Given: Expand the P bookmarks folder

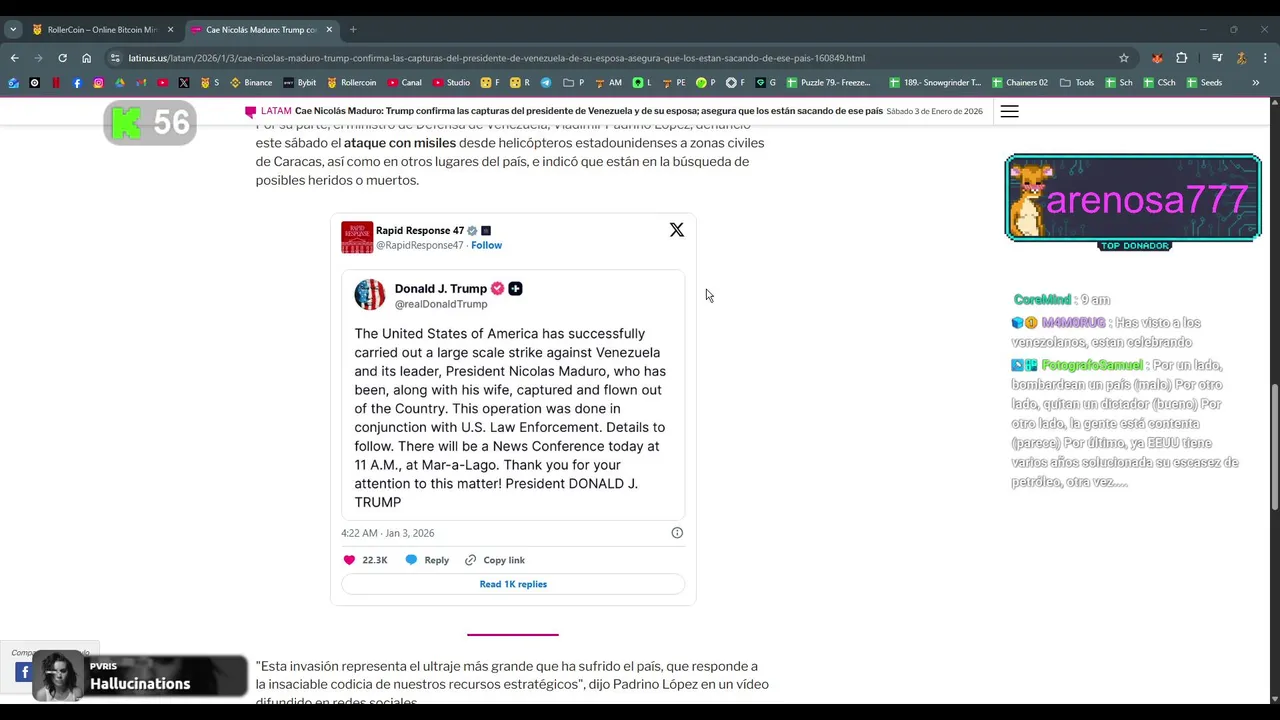Looking at the screenshot, I should pos(574,83).
